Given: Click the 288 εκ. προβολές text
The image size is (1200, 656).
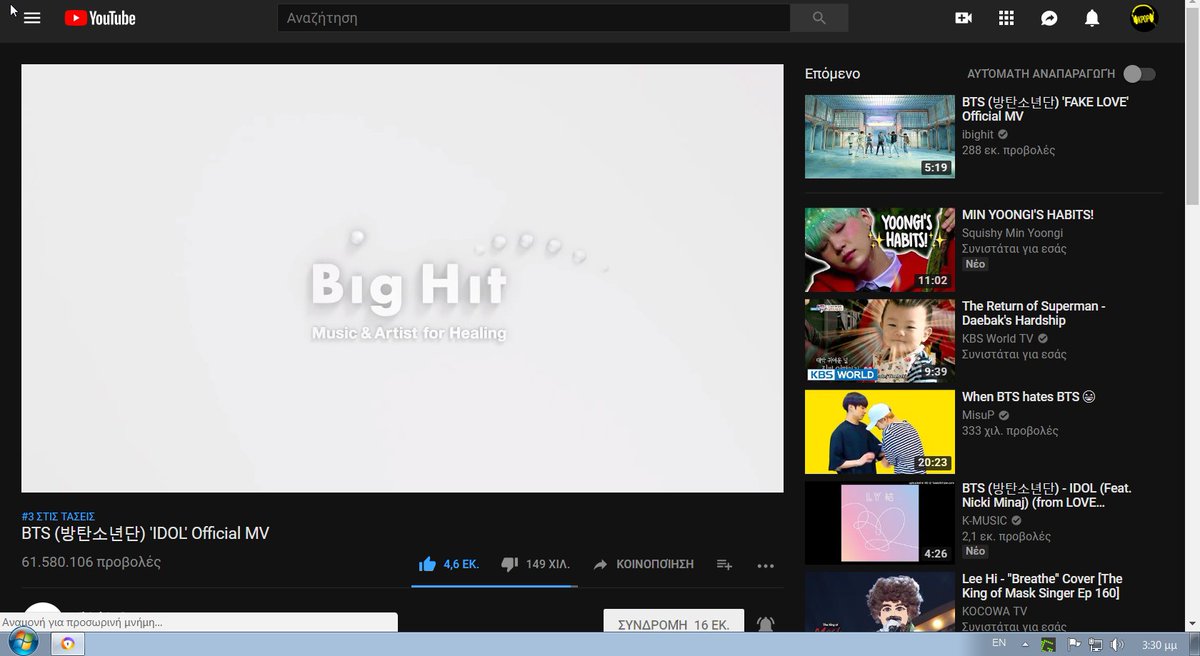Looking at the screenshot, I should [1008, 151].
